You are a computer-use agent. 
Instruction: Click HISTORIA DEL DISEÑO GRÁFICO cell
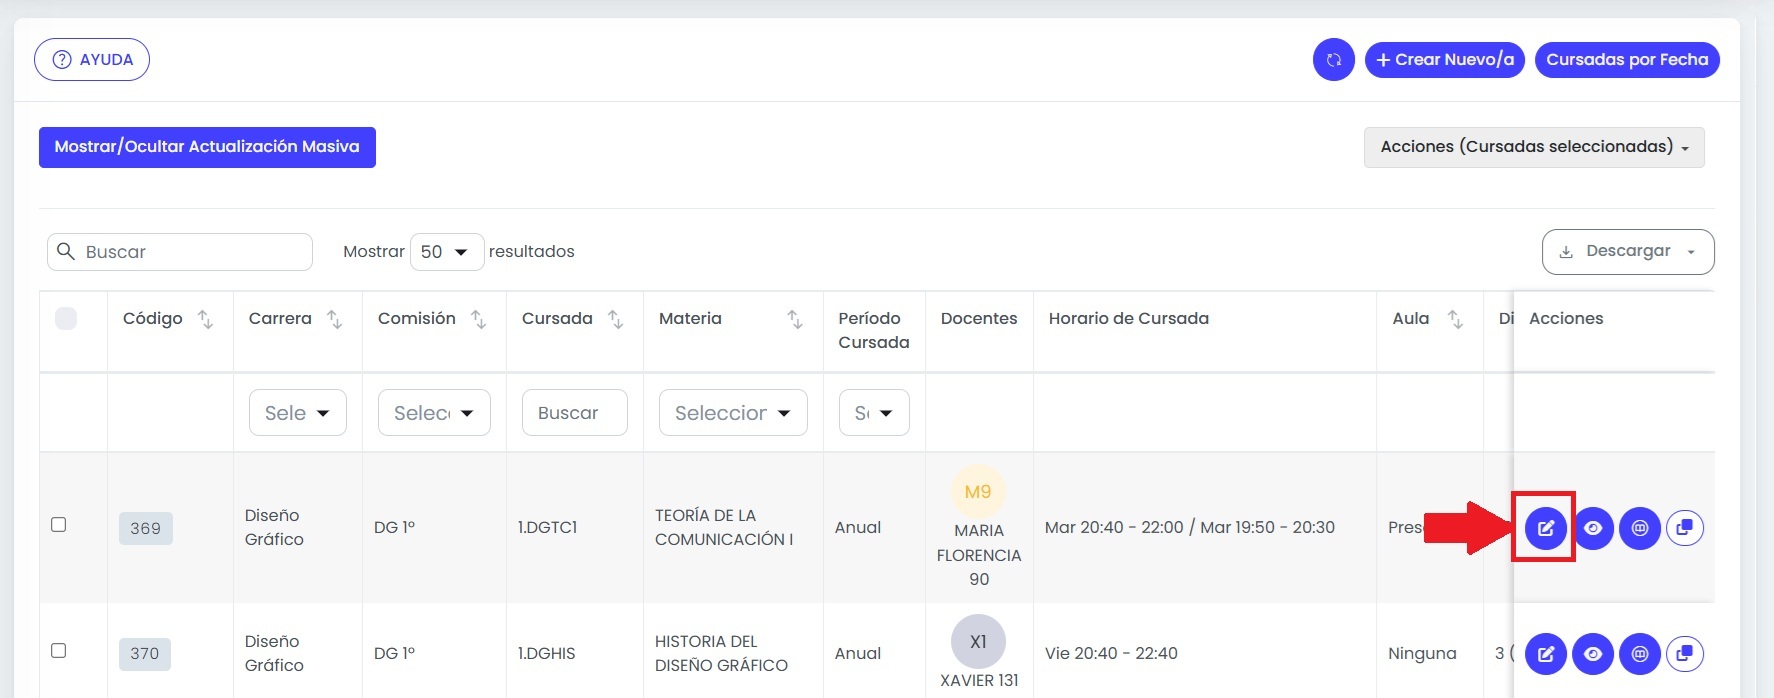tap(721, 653)
